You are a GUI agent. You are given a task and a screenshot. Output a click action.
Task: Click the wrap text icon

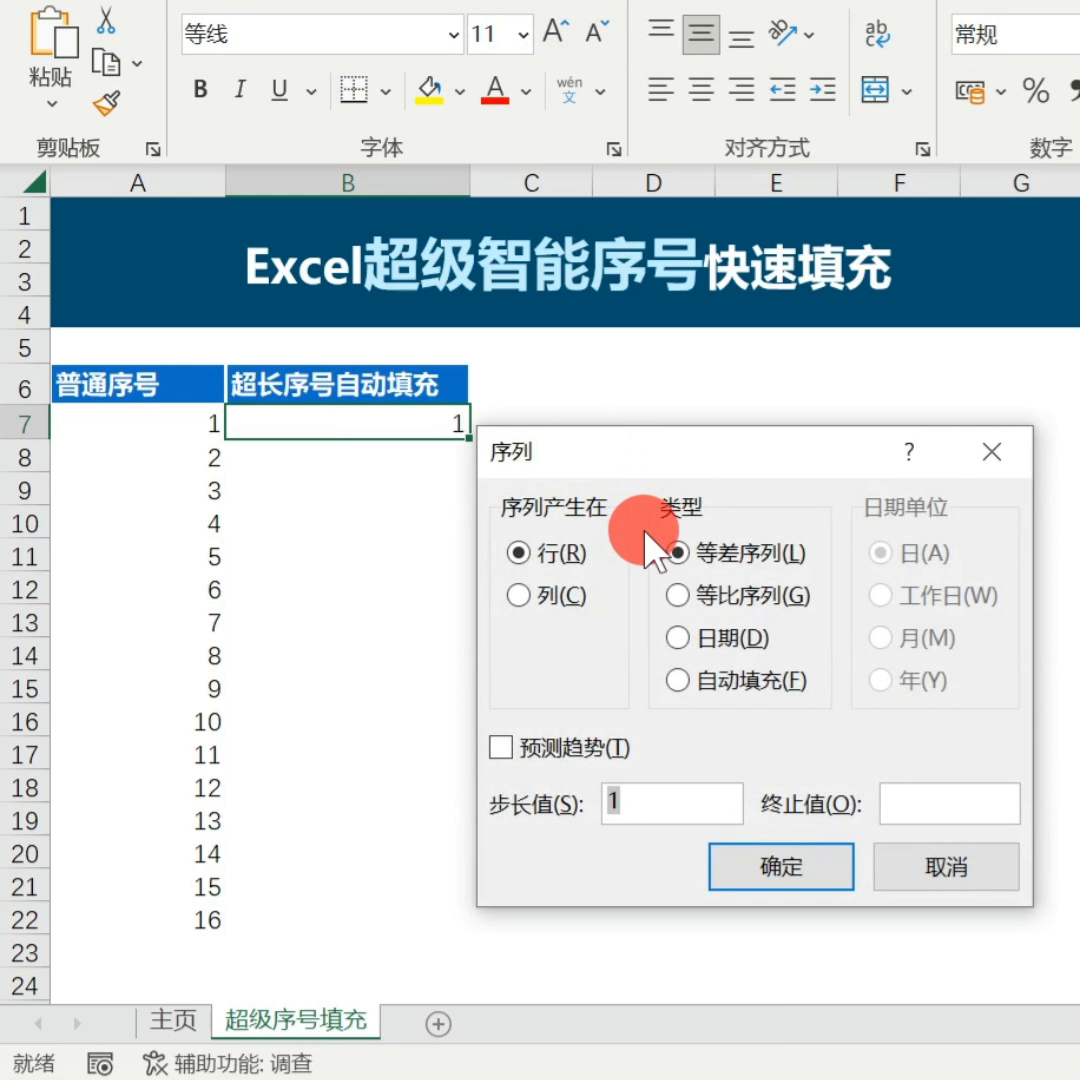[x=877, y=34]
